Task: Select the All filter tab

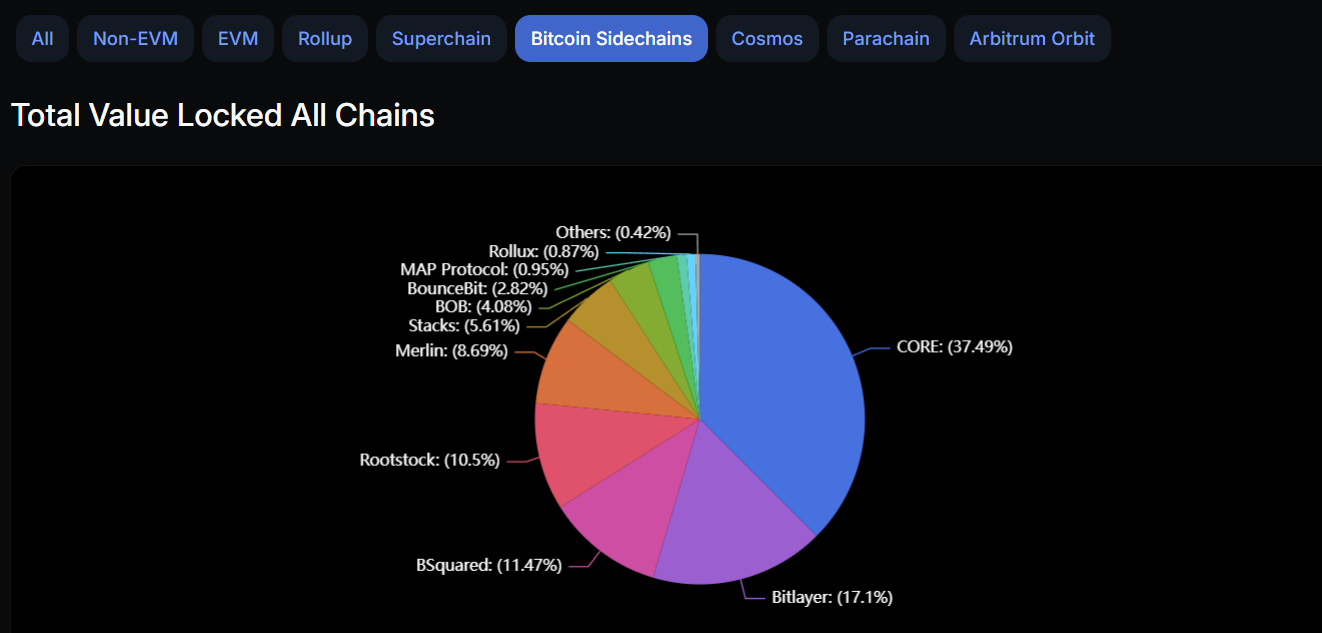Action: (42, 38)
